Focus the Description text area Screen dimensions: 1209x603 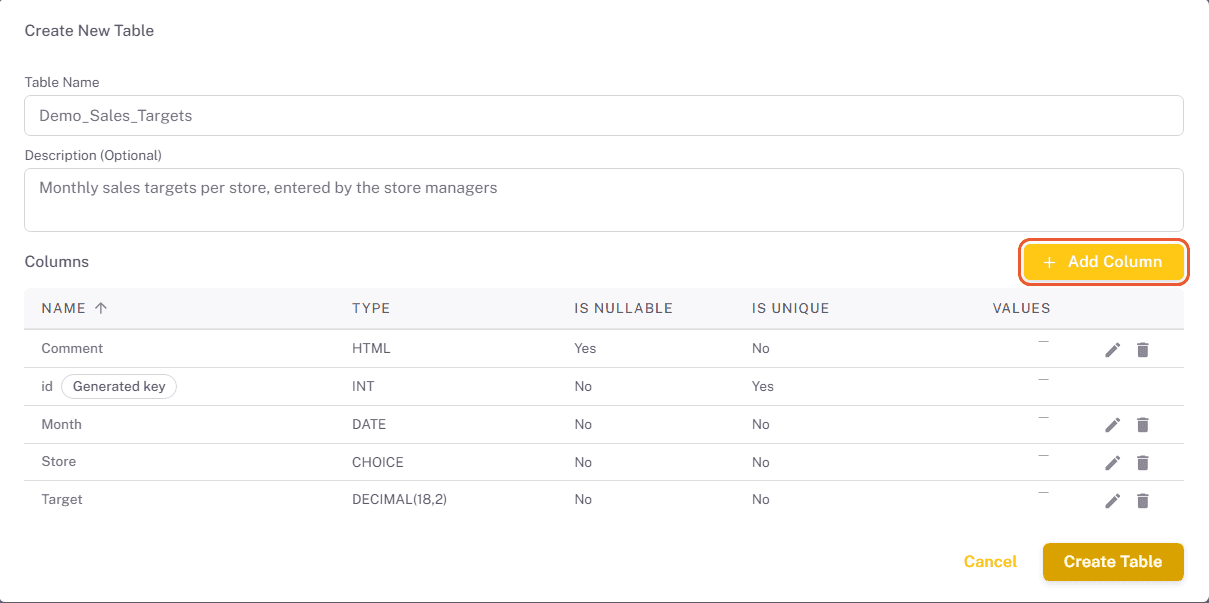point(604,200)
